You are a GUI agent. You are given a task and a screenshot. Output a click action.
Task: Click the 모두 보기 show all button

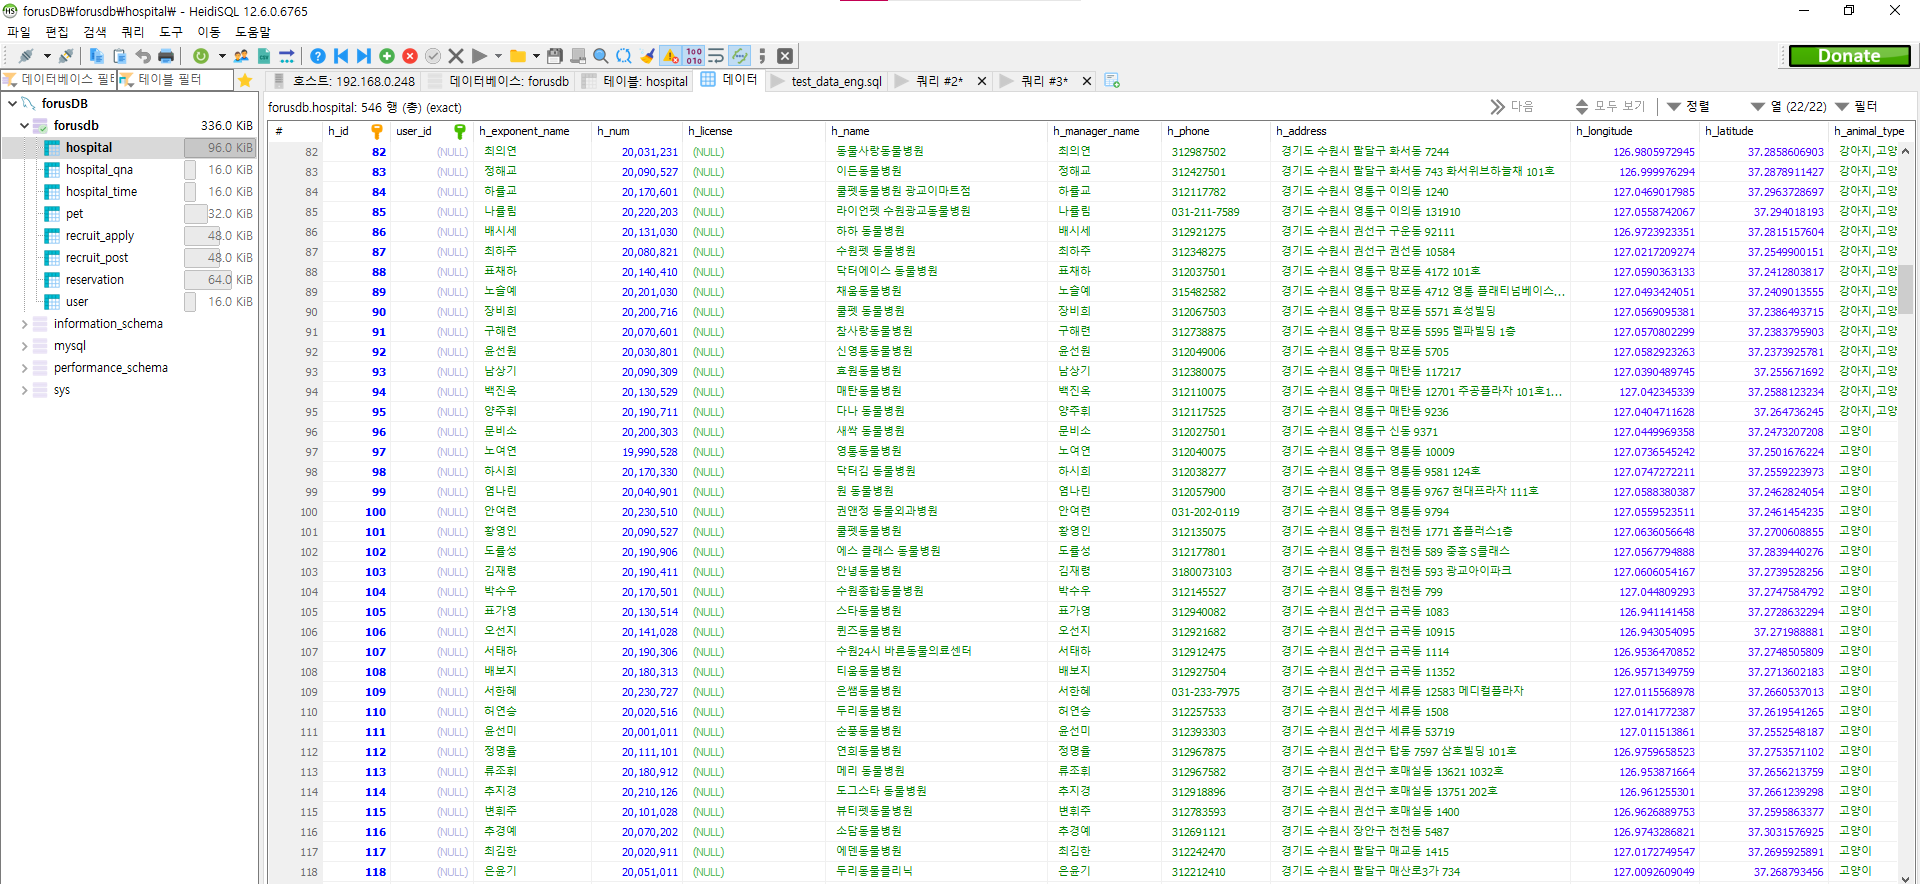point(1610,106)
